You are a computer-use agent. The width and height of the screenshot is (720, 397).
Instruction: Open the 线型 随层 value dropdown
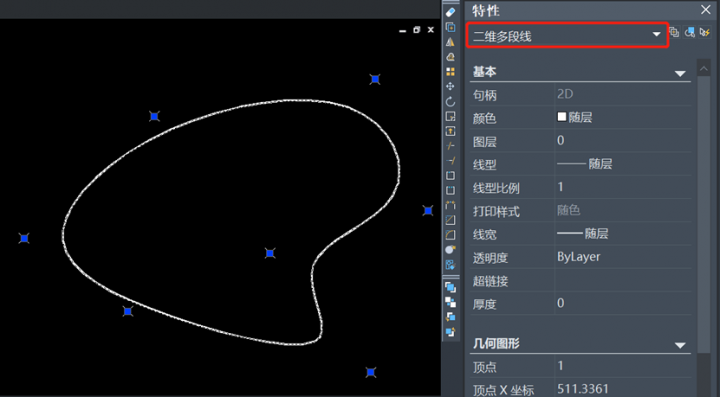tap(623, 164)
